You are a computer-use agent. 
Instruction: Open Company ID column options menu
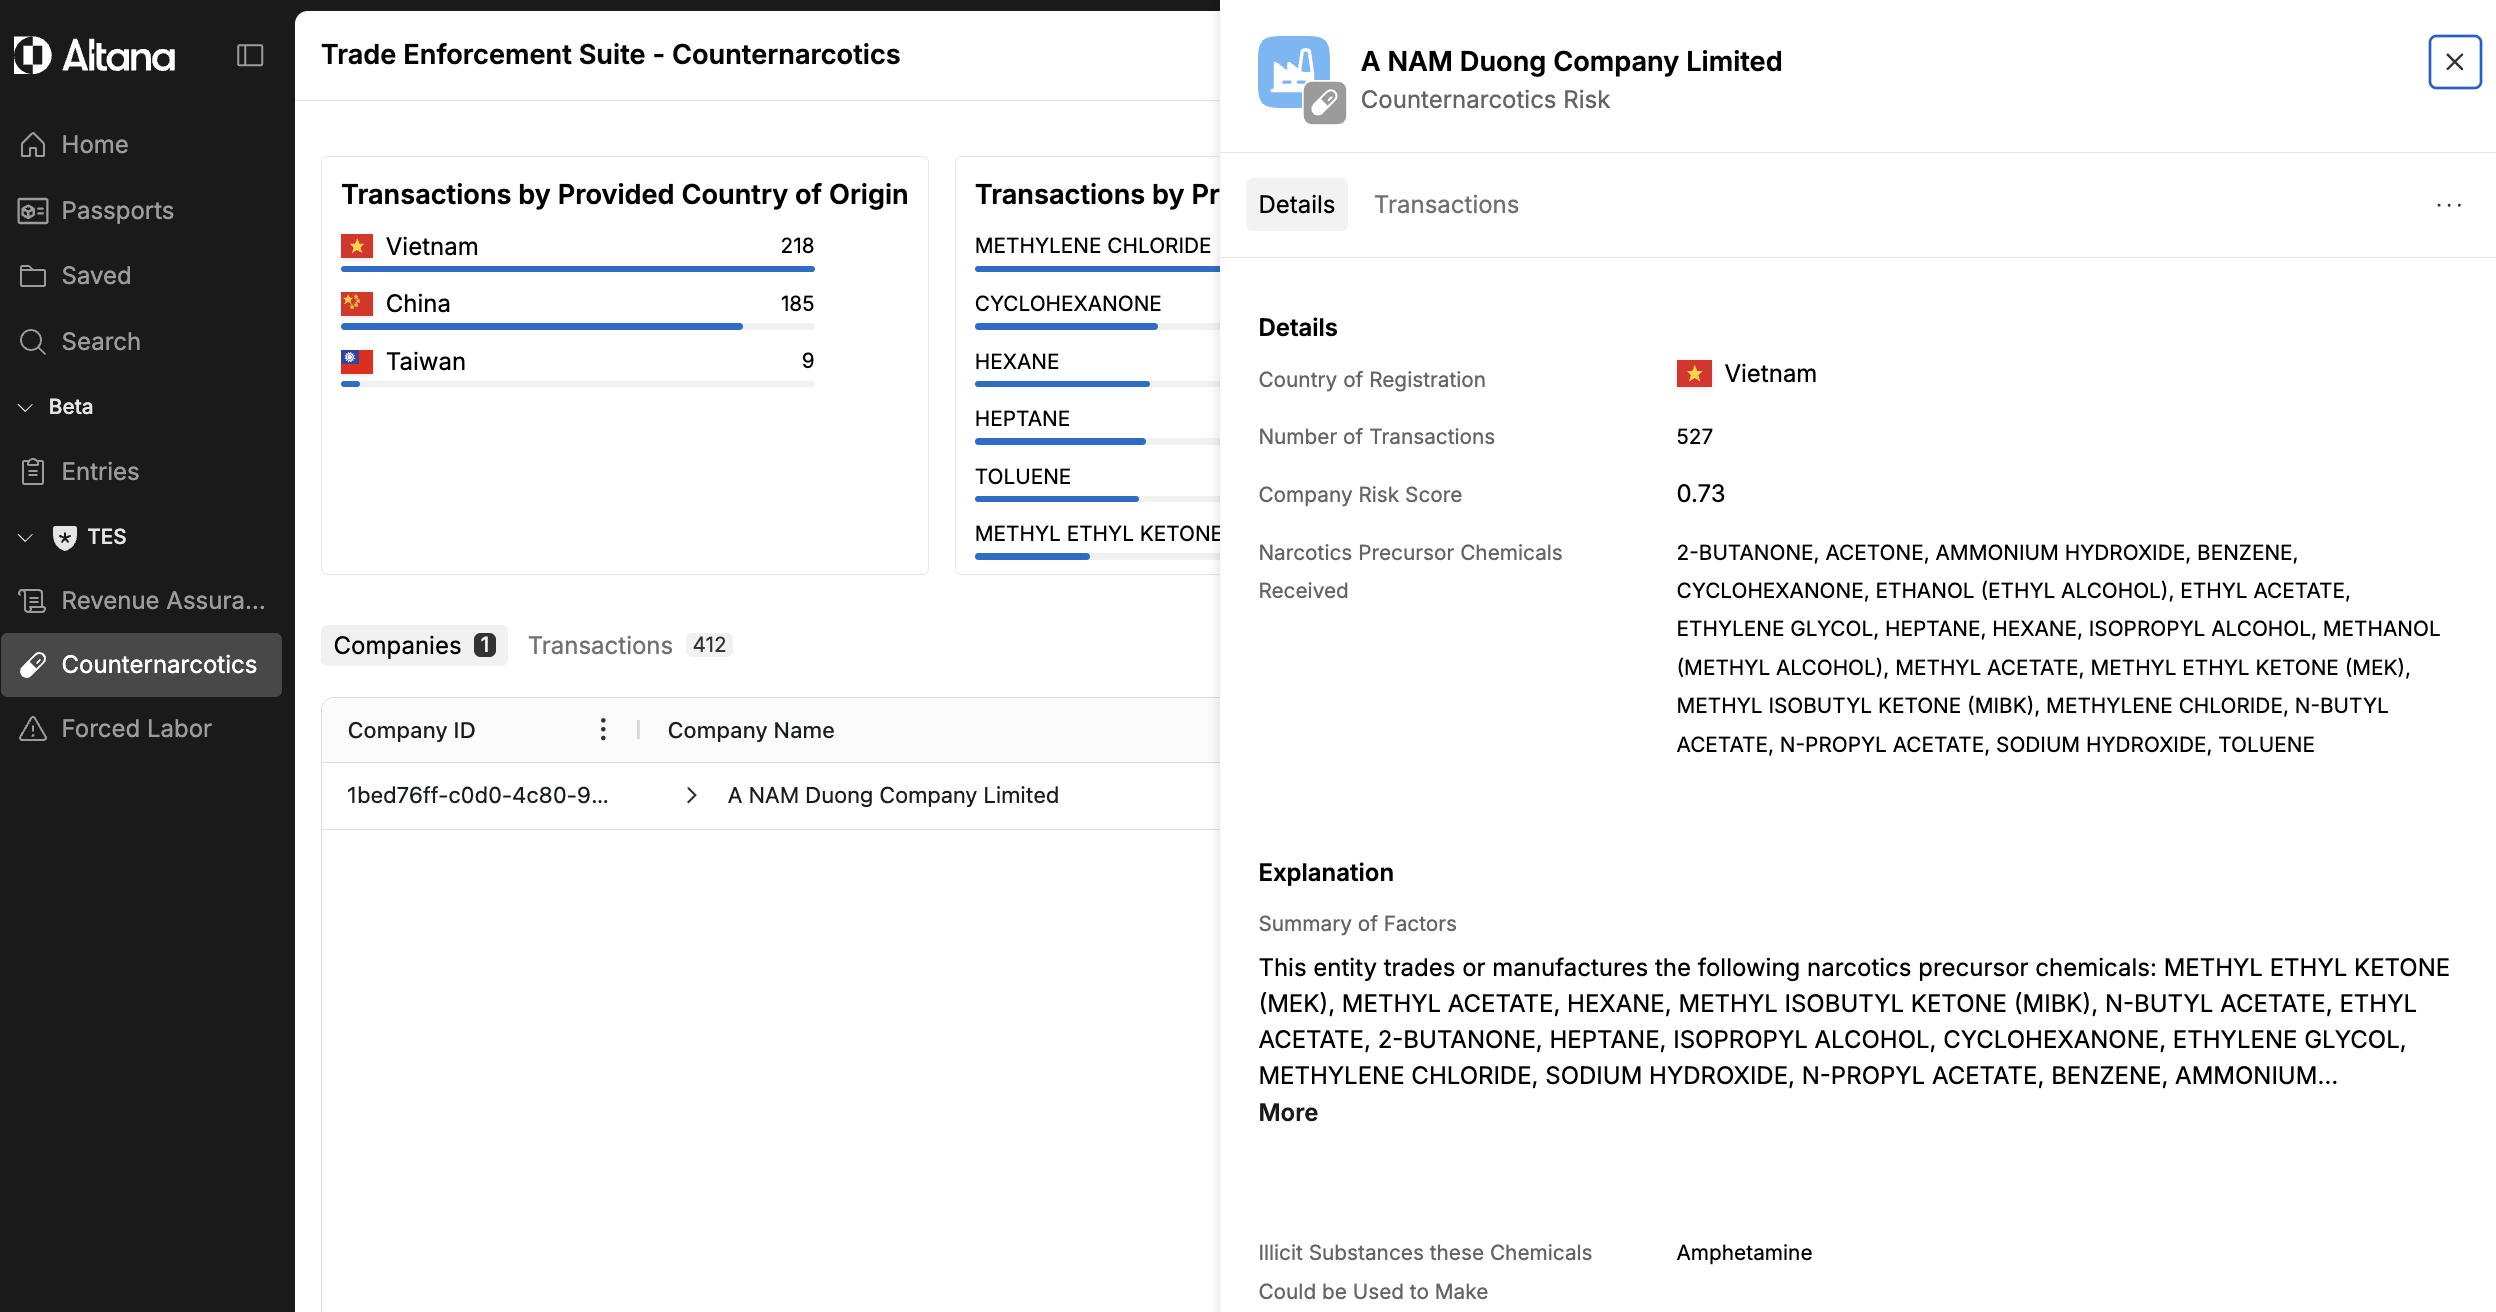(x=603, y=729)
